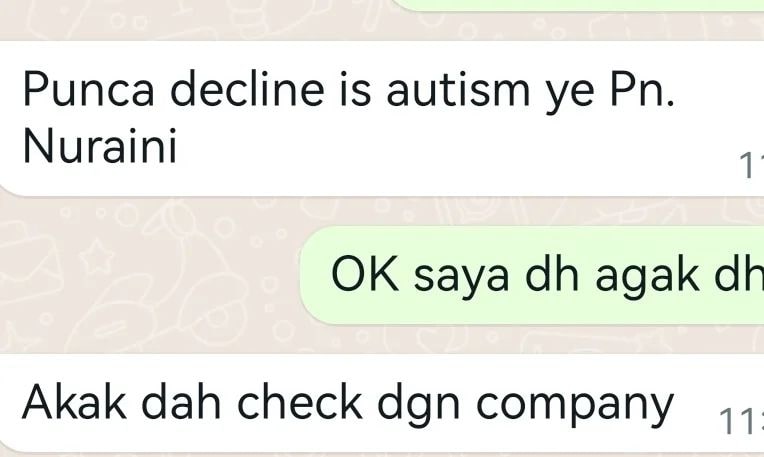The height and width of the screenshot is (457, 764).
Task: Click the word "dah" in the bottom message
Action: point(181,402)
